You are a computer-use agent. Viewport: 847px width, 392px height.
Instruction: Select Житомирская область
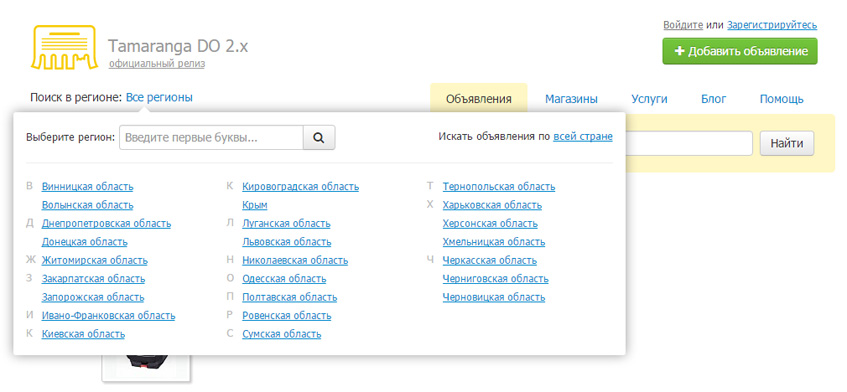(95, 260)
